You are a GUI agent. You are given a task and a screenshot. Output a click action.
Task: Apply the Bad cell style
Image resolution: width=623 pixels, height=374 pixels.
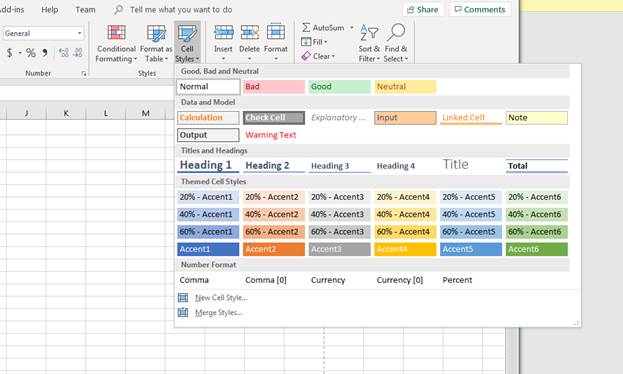tap(274, 87)
